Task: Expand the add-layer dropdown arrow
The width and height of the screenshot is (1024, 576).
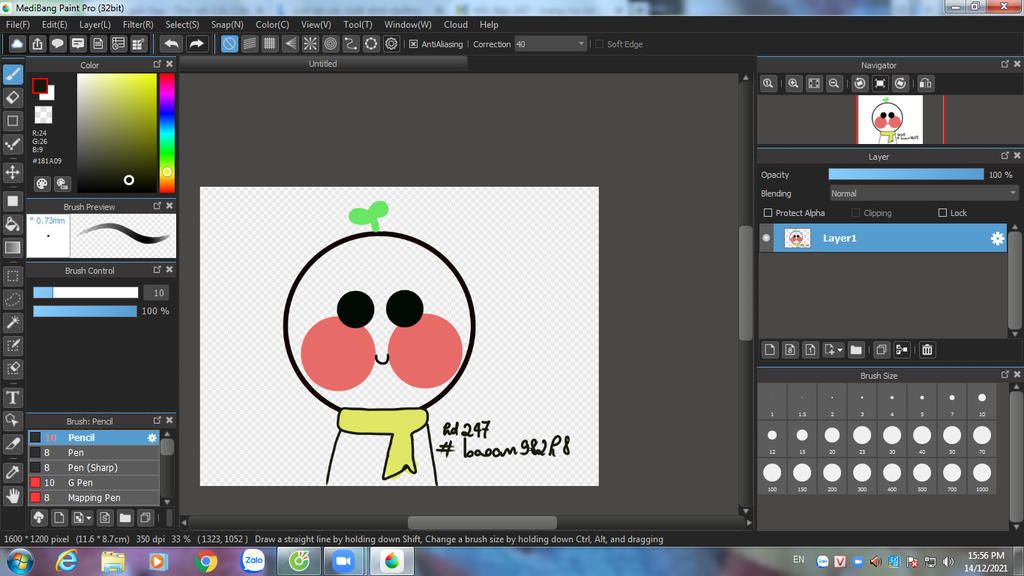Action: tap(840, 350)
